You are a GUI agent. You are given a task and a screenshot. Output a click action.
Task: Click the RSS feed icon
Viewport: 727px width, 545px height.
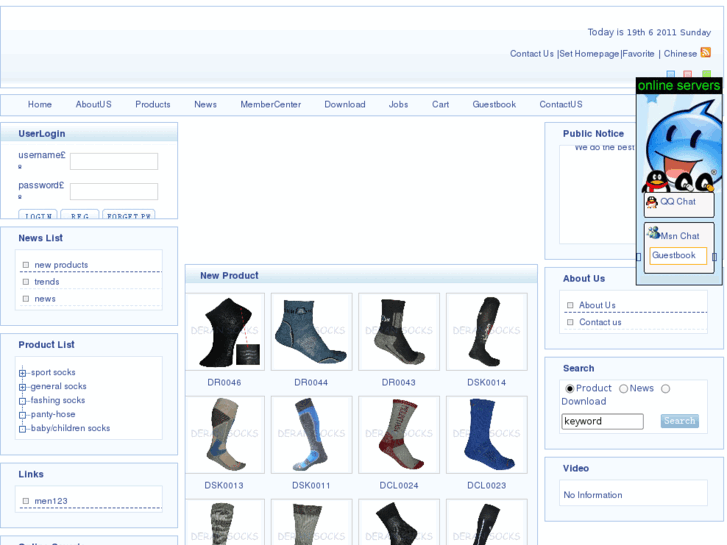click(x=706, y=53)
